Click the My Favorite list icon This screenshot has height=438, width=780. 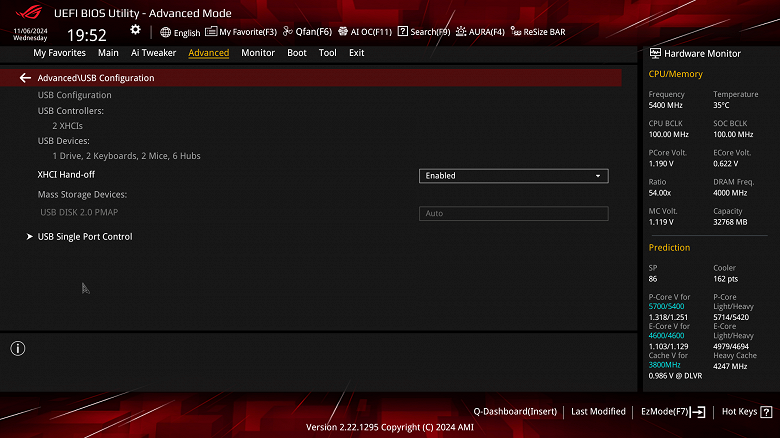click(211, 31)
